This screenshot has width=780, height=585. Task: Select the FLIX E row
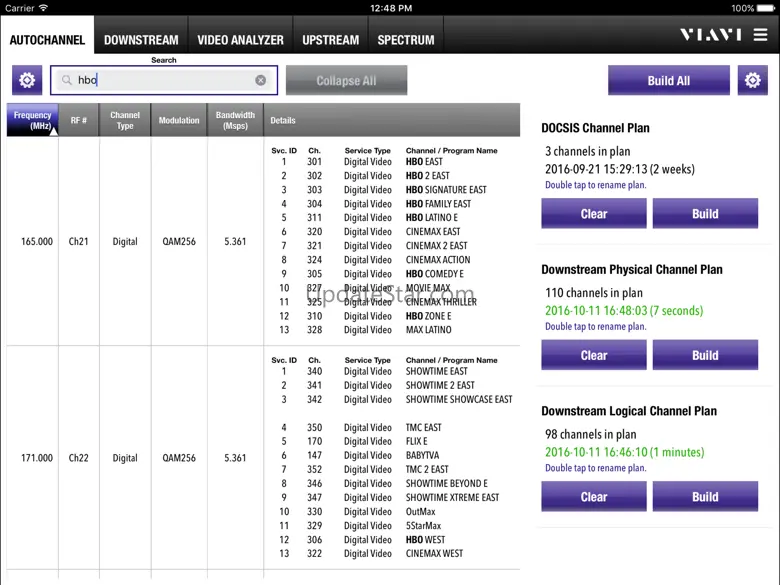coord(392,441)
